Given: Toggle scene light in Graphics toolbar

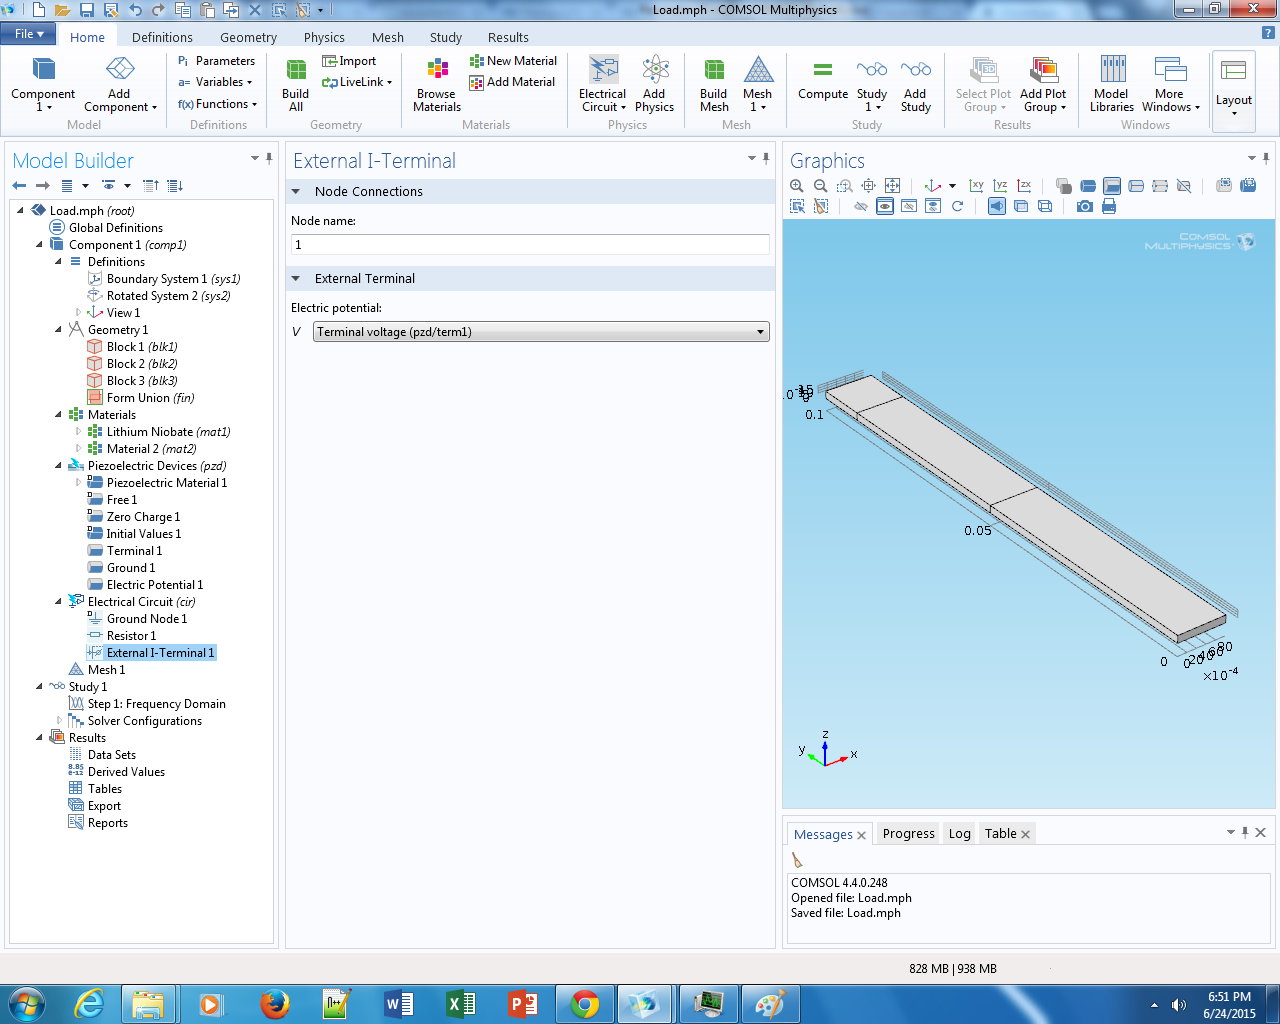Looking at the screenshot, I should tap(997, 206).
